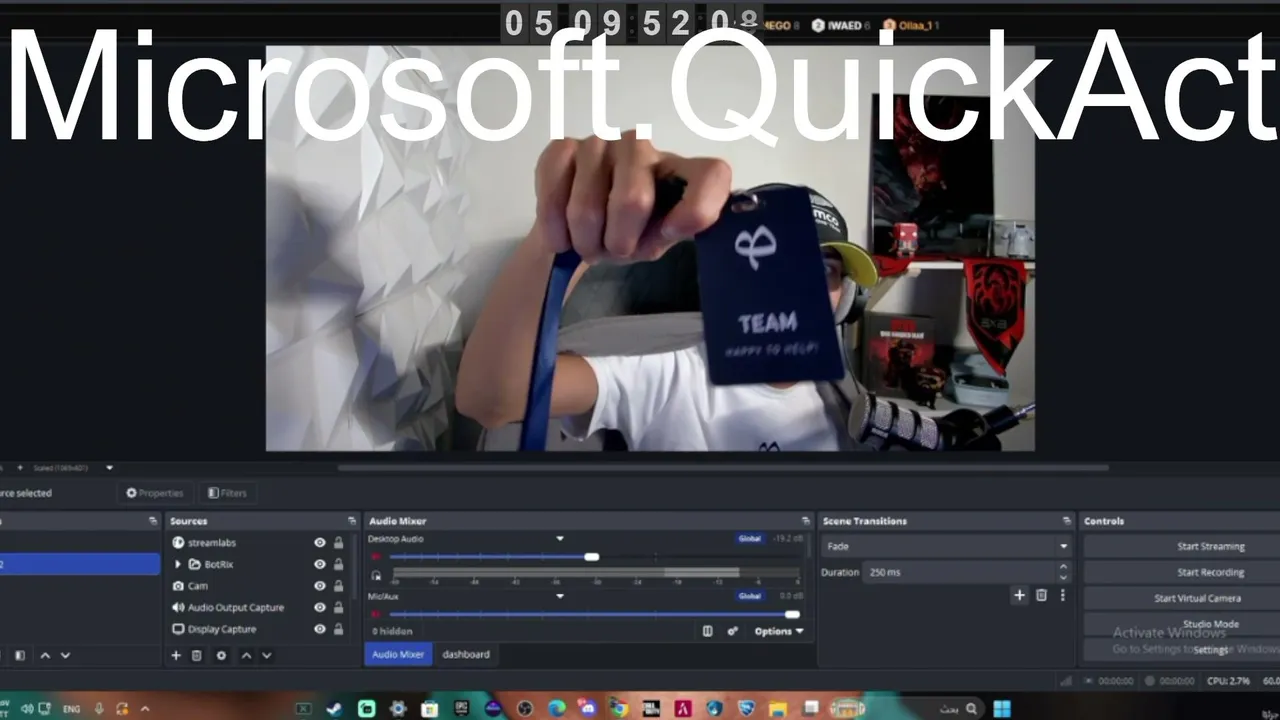Click the Desktop Audio headphone monitor icon

377,575
